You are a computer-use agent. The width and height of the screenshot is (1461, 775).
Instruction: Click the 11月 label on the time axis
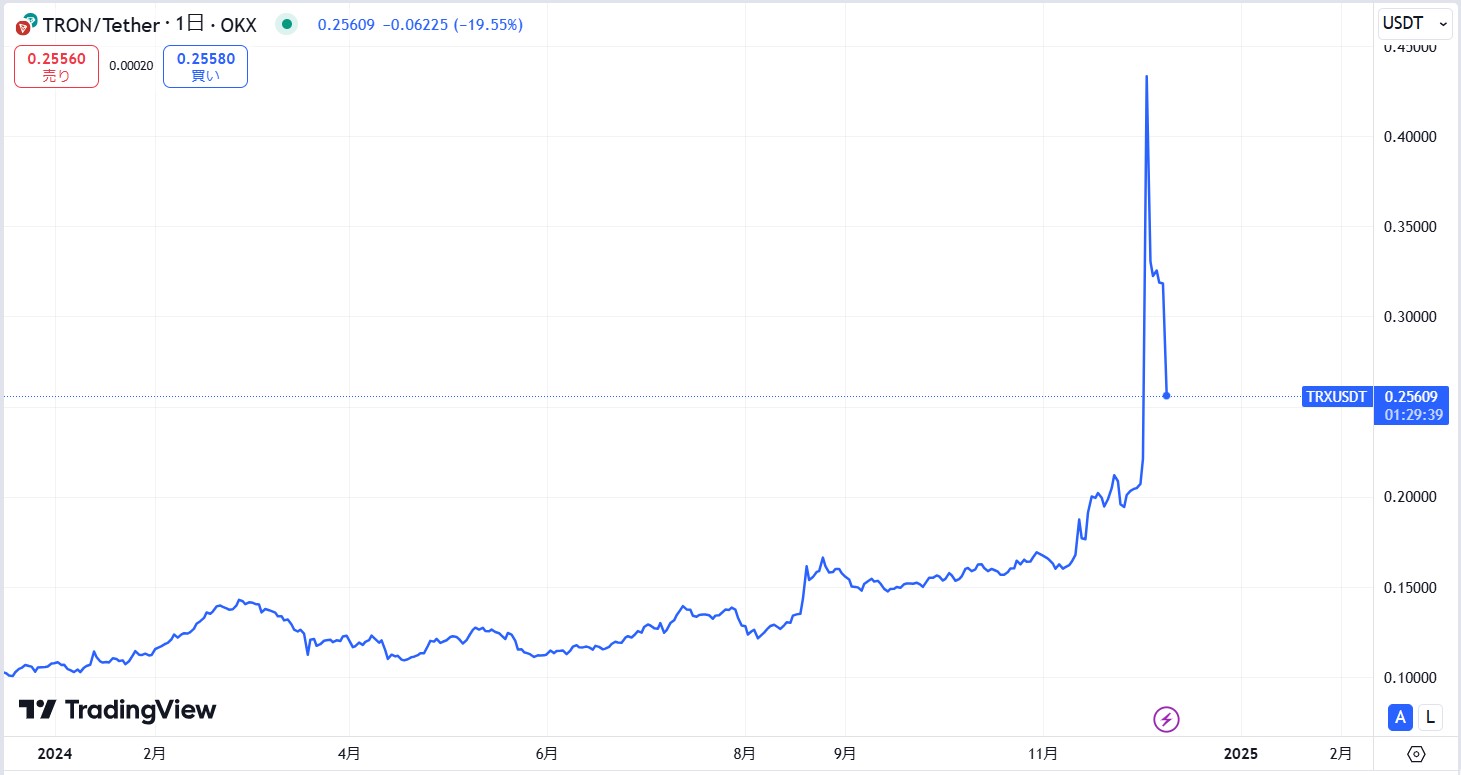coord(1043,753)
